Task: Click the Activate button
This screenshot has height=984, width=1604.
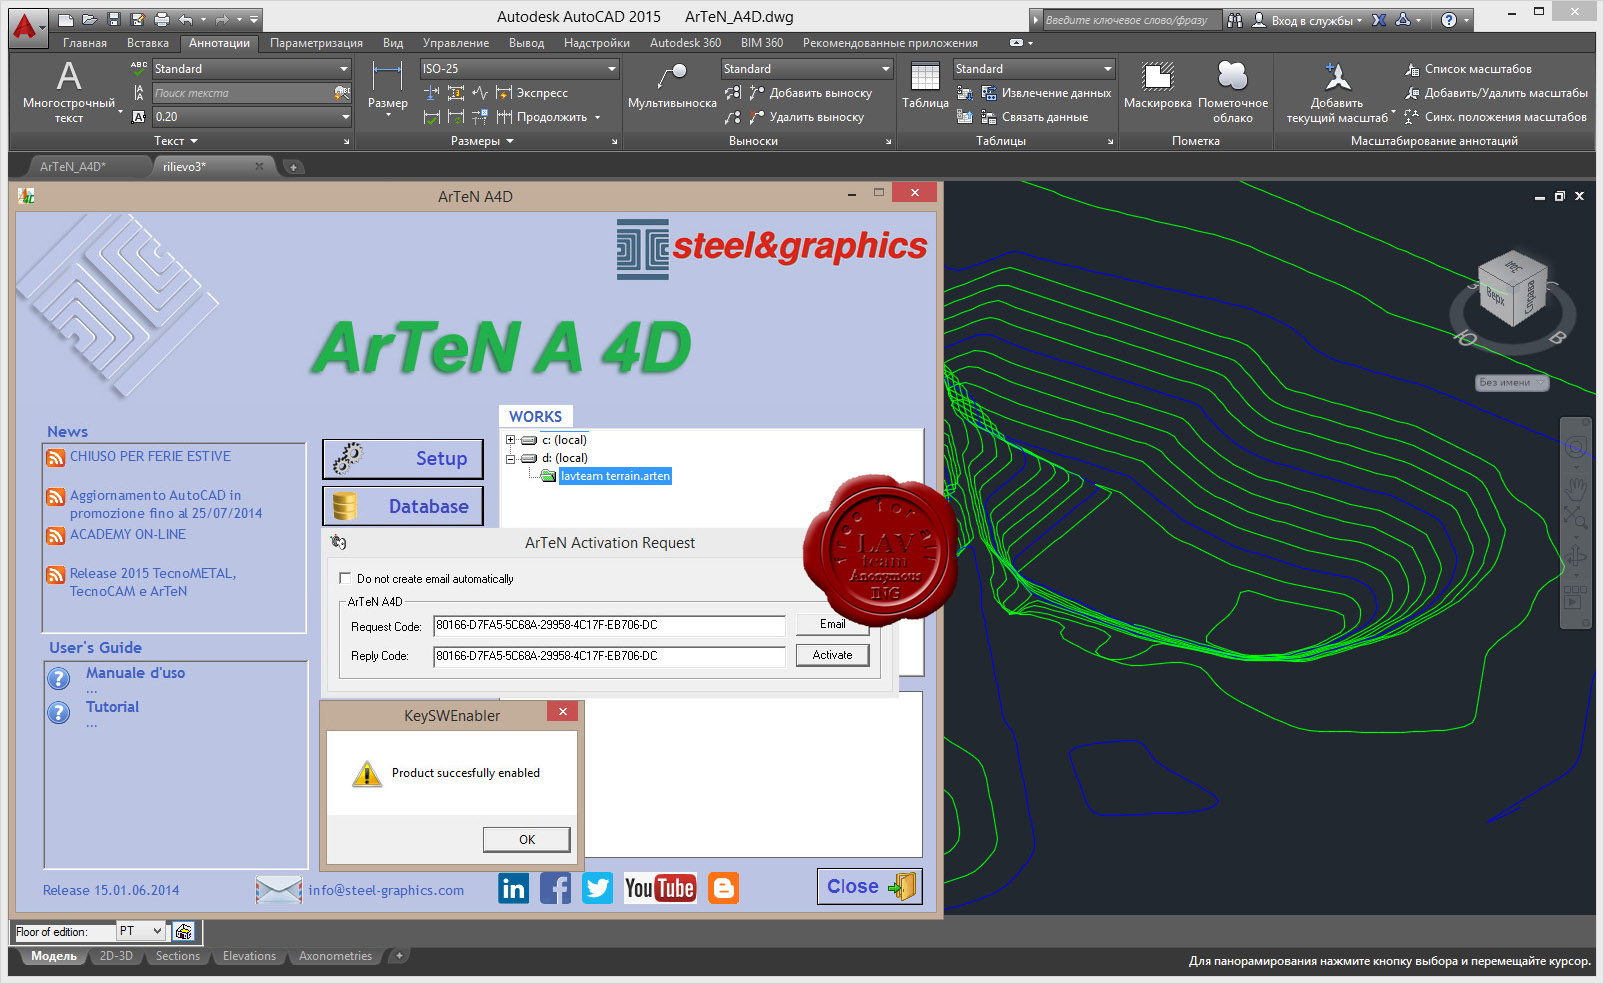Action: [x=833, y=655]
